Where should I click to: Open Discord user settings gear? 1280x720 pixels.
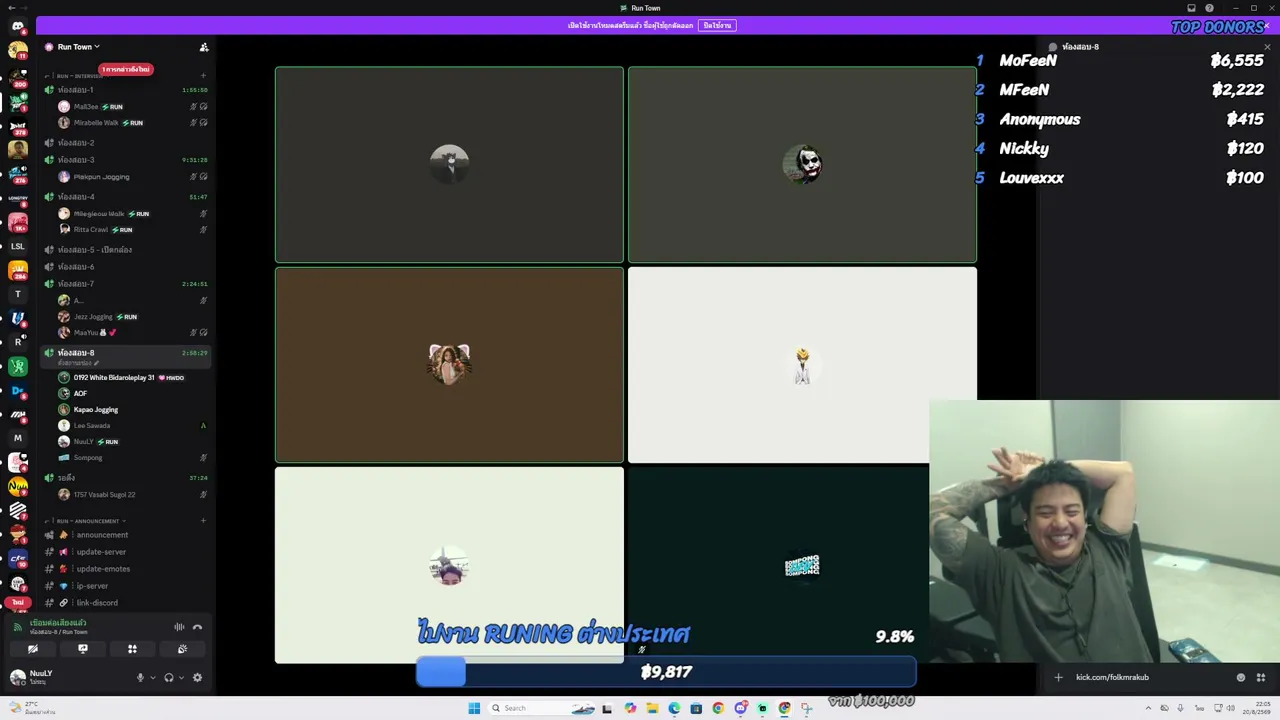(x=197, y=678)
